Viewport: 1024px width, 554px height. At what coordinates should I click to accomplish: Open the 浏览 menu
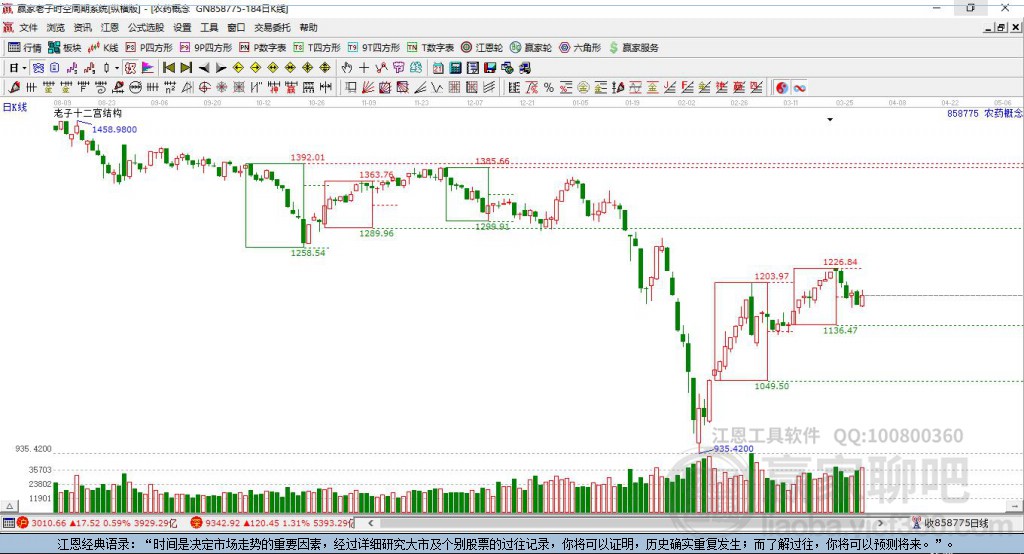click(56, 27)
